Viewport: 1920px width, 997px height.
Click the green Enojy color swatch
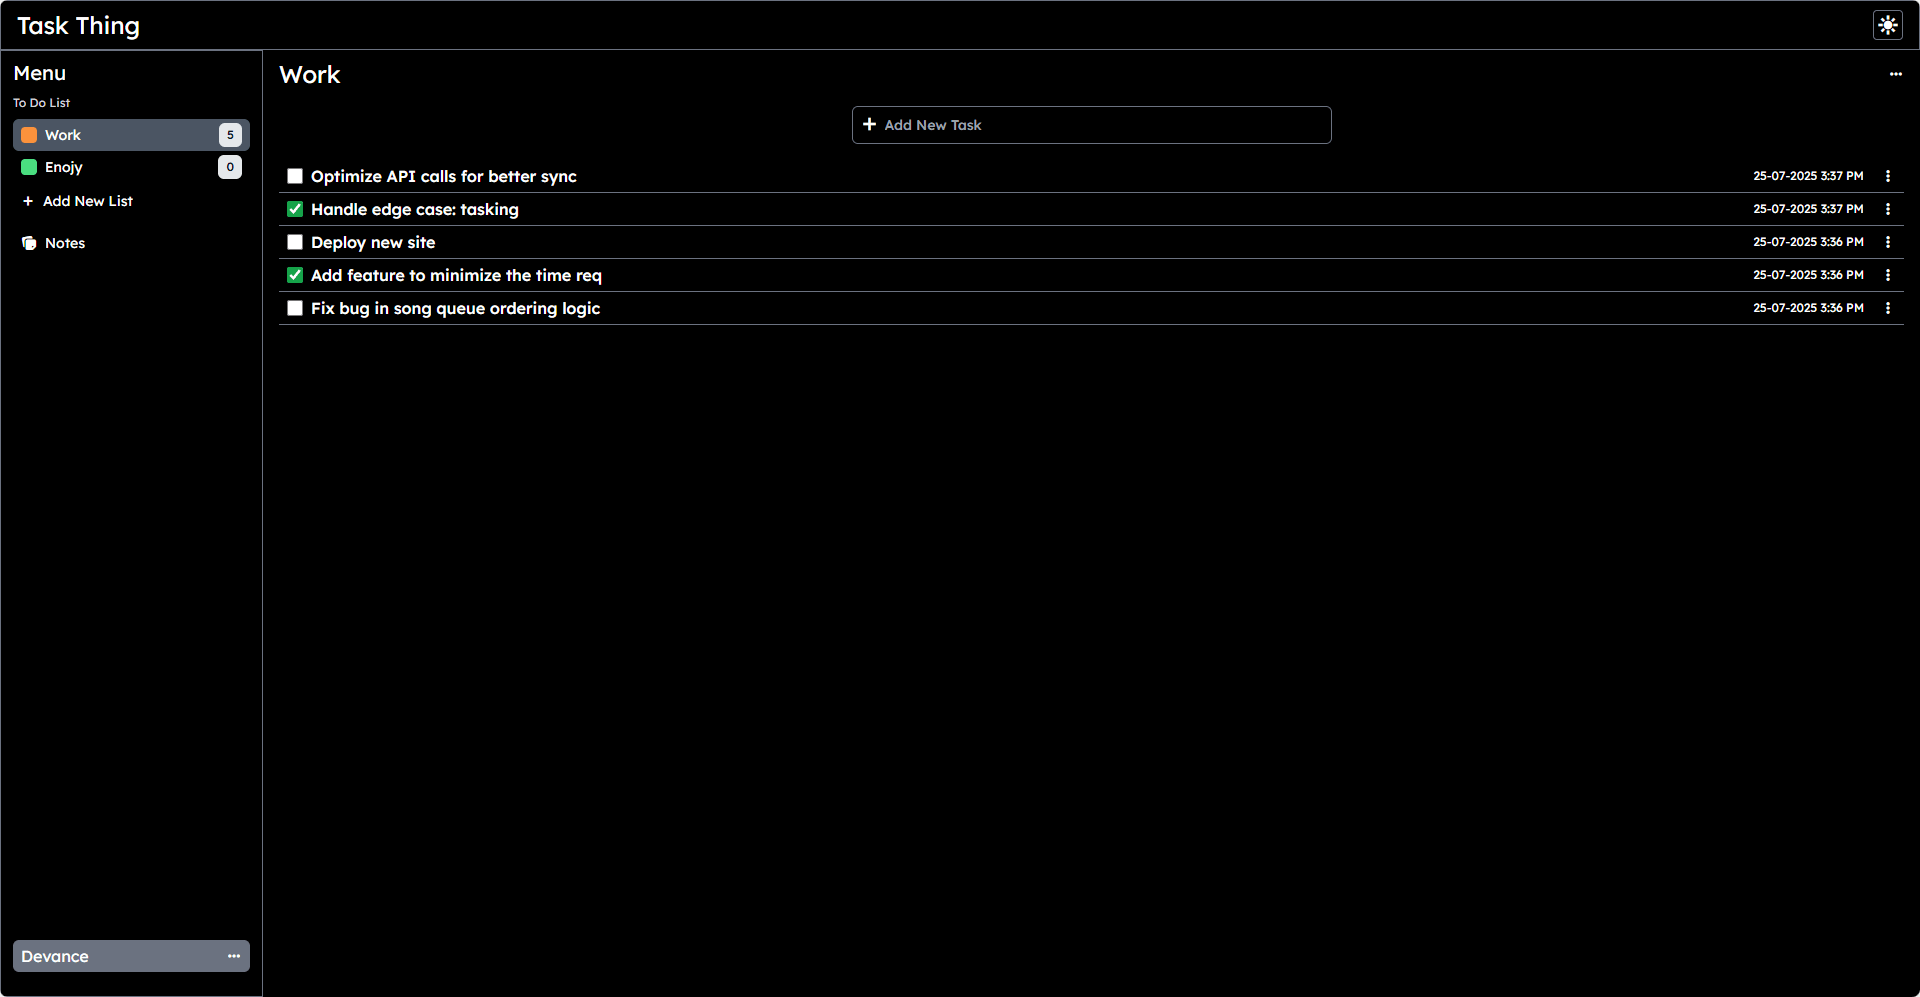tap(29, 167)
